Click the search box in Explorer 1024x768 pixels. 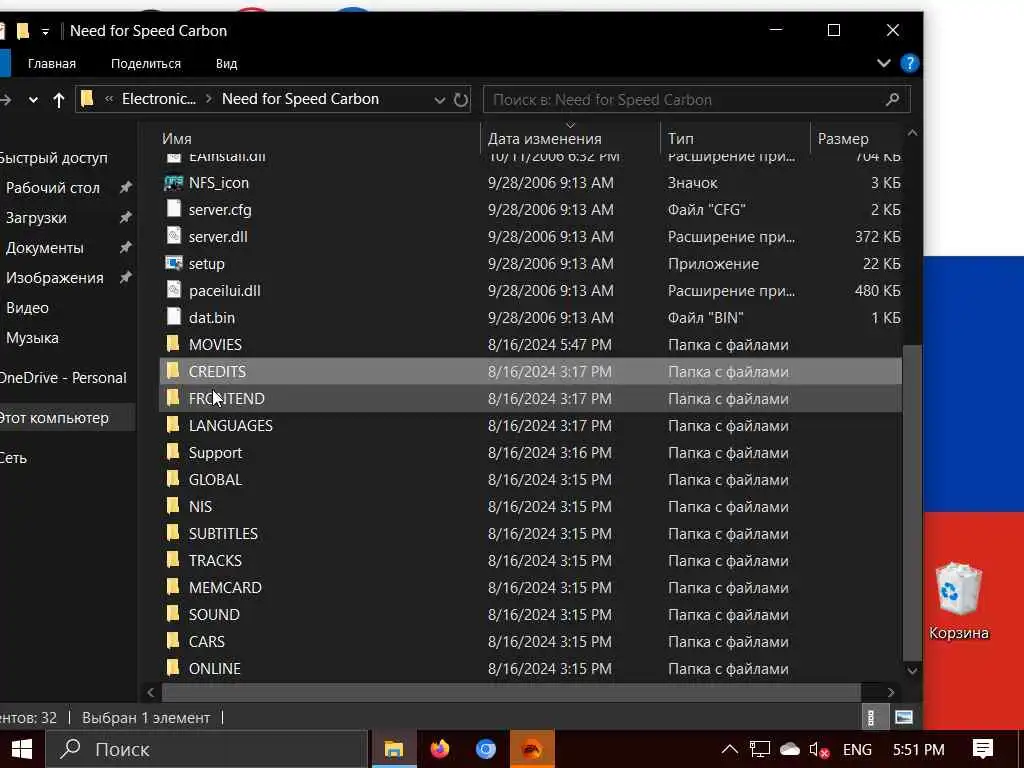pos(696,99)
